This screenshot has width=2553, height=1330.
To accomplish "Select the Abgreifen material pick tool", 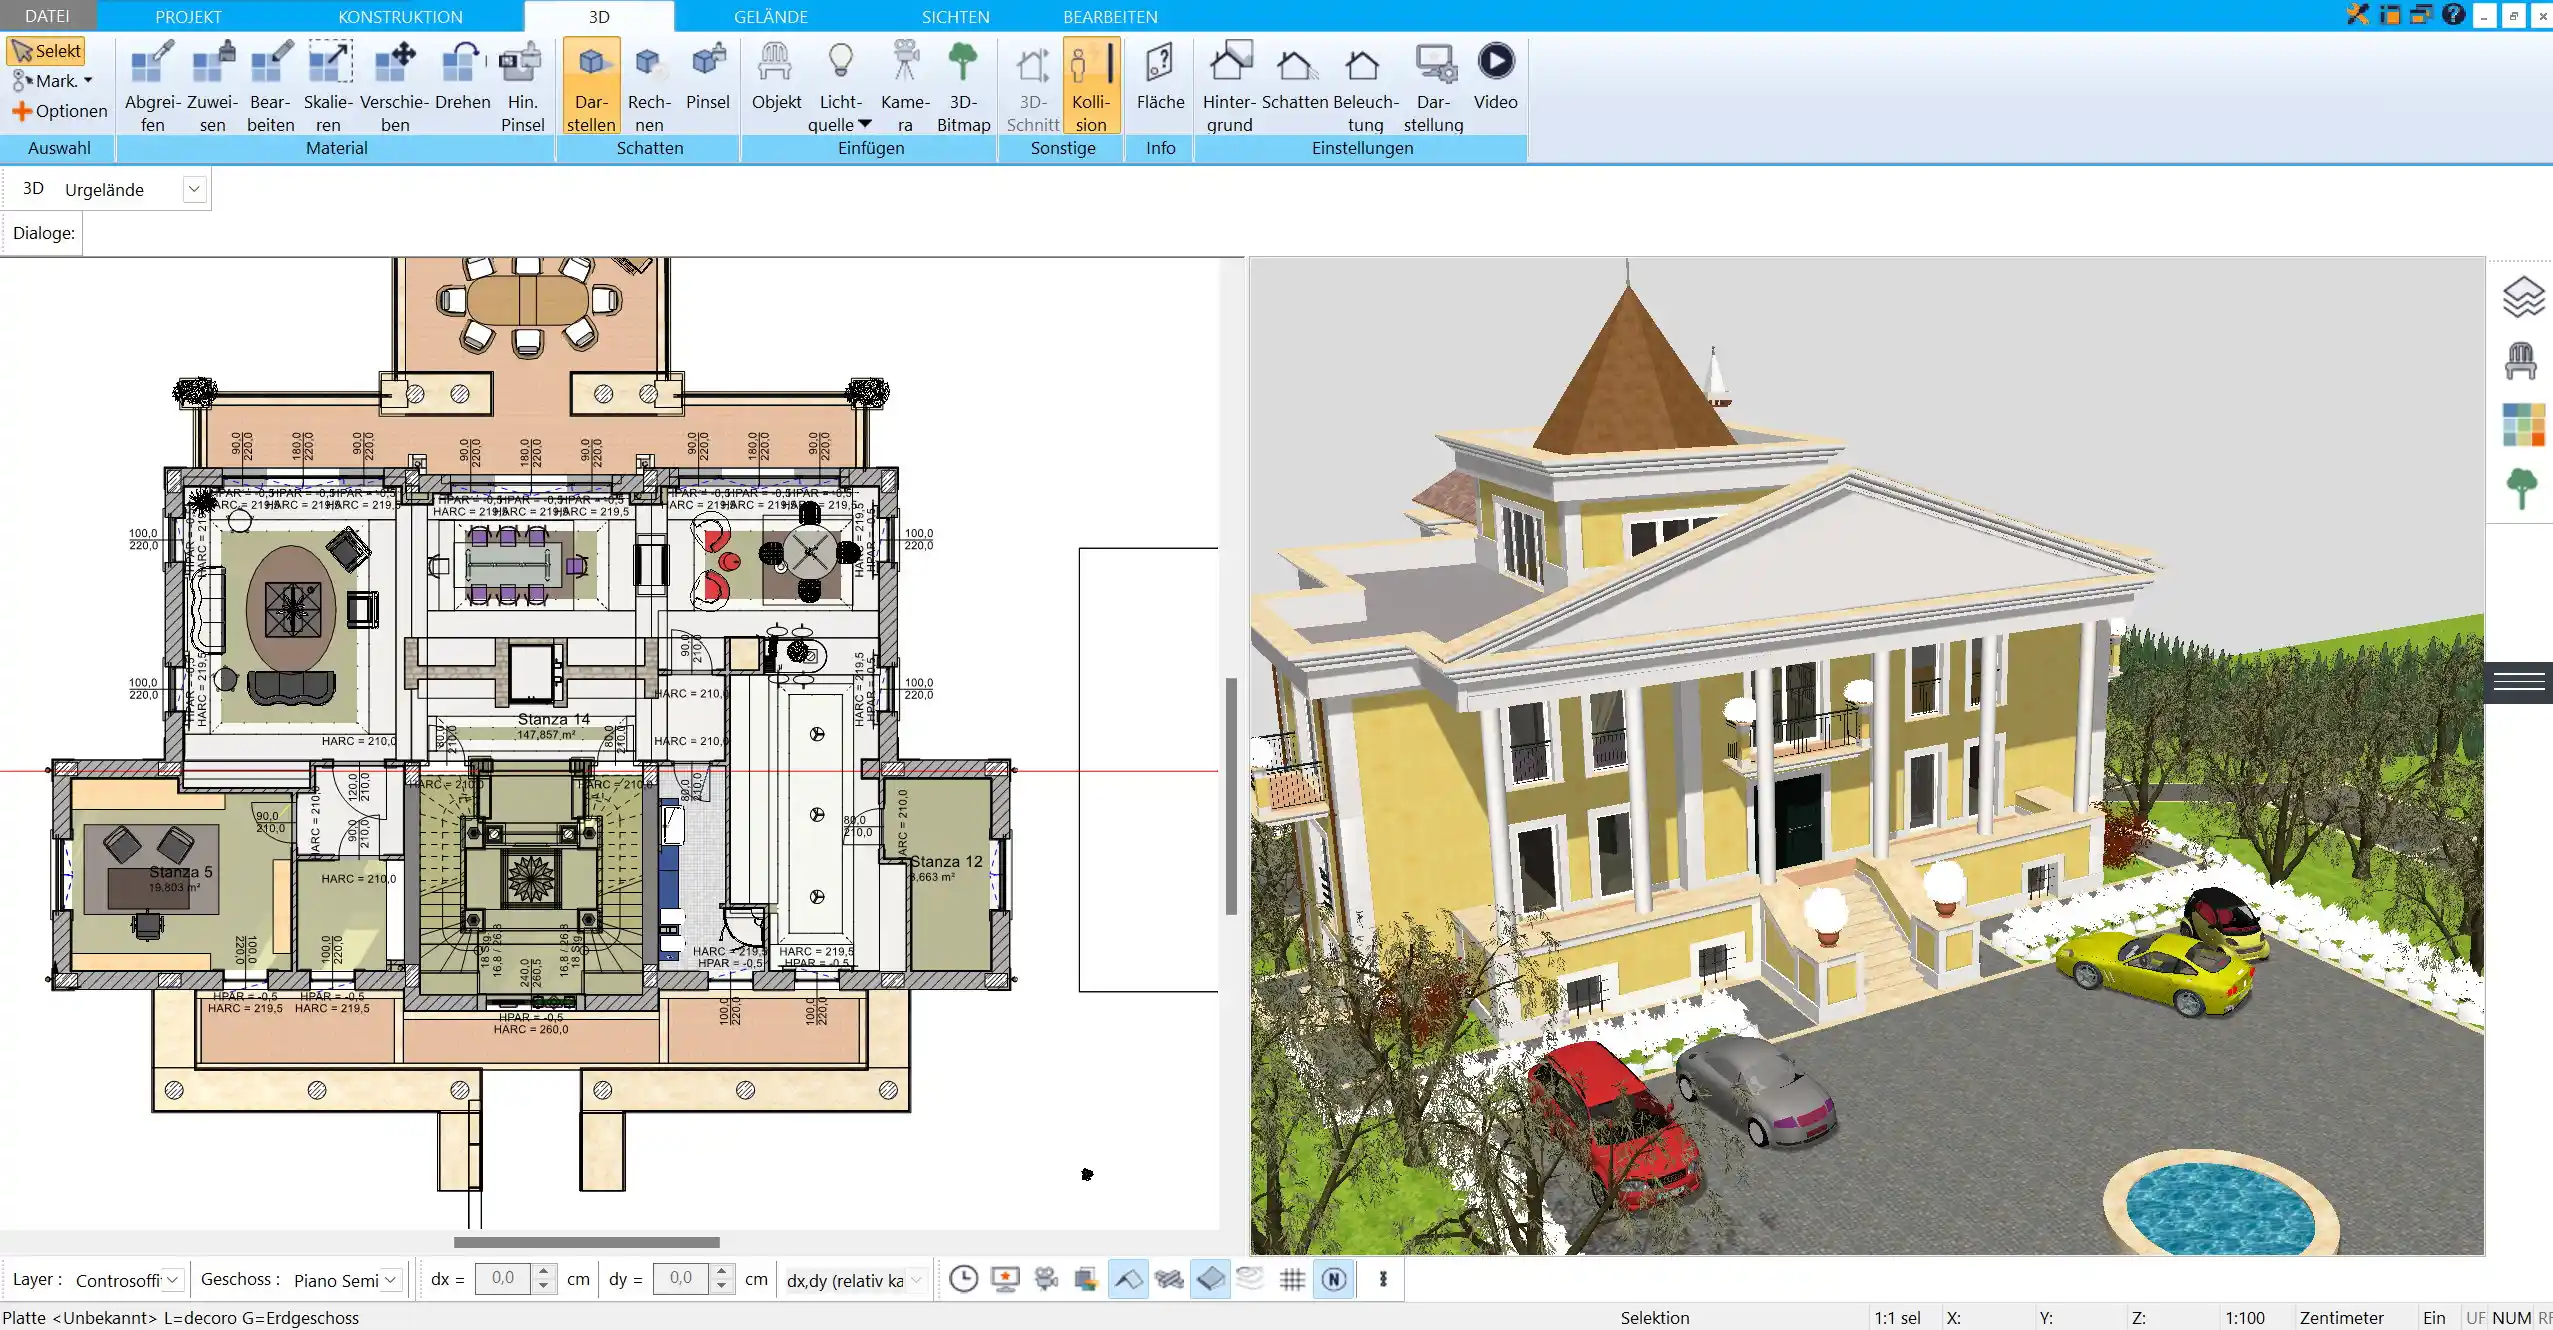I will tap(153, 86).
